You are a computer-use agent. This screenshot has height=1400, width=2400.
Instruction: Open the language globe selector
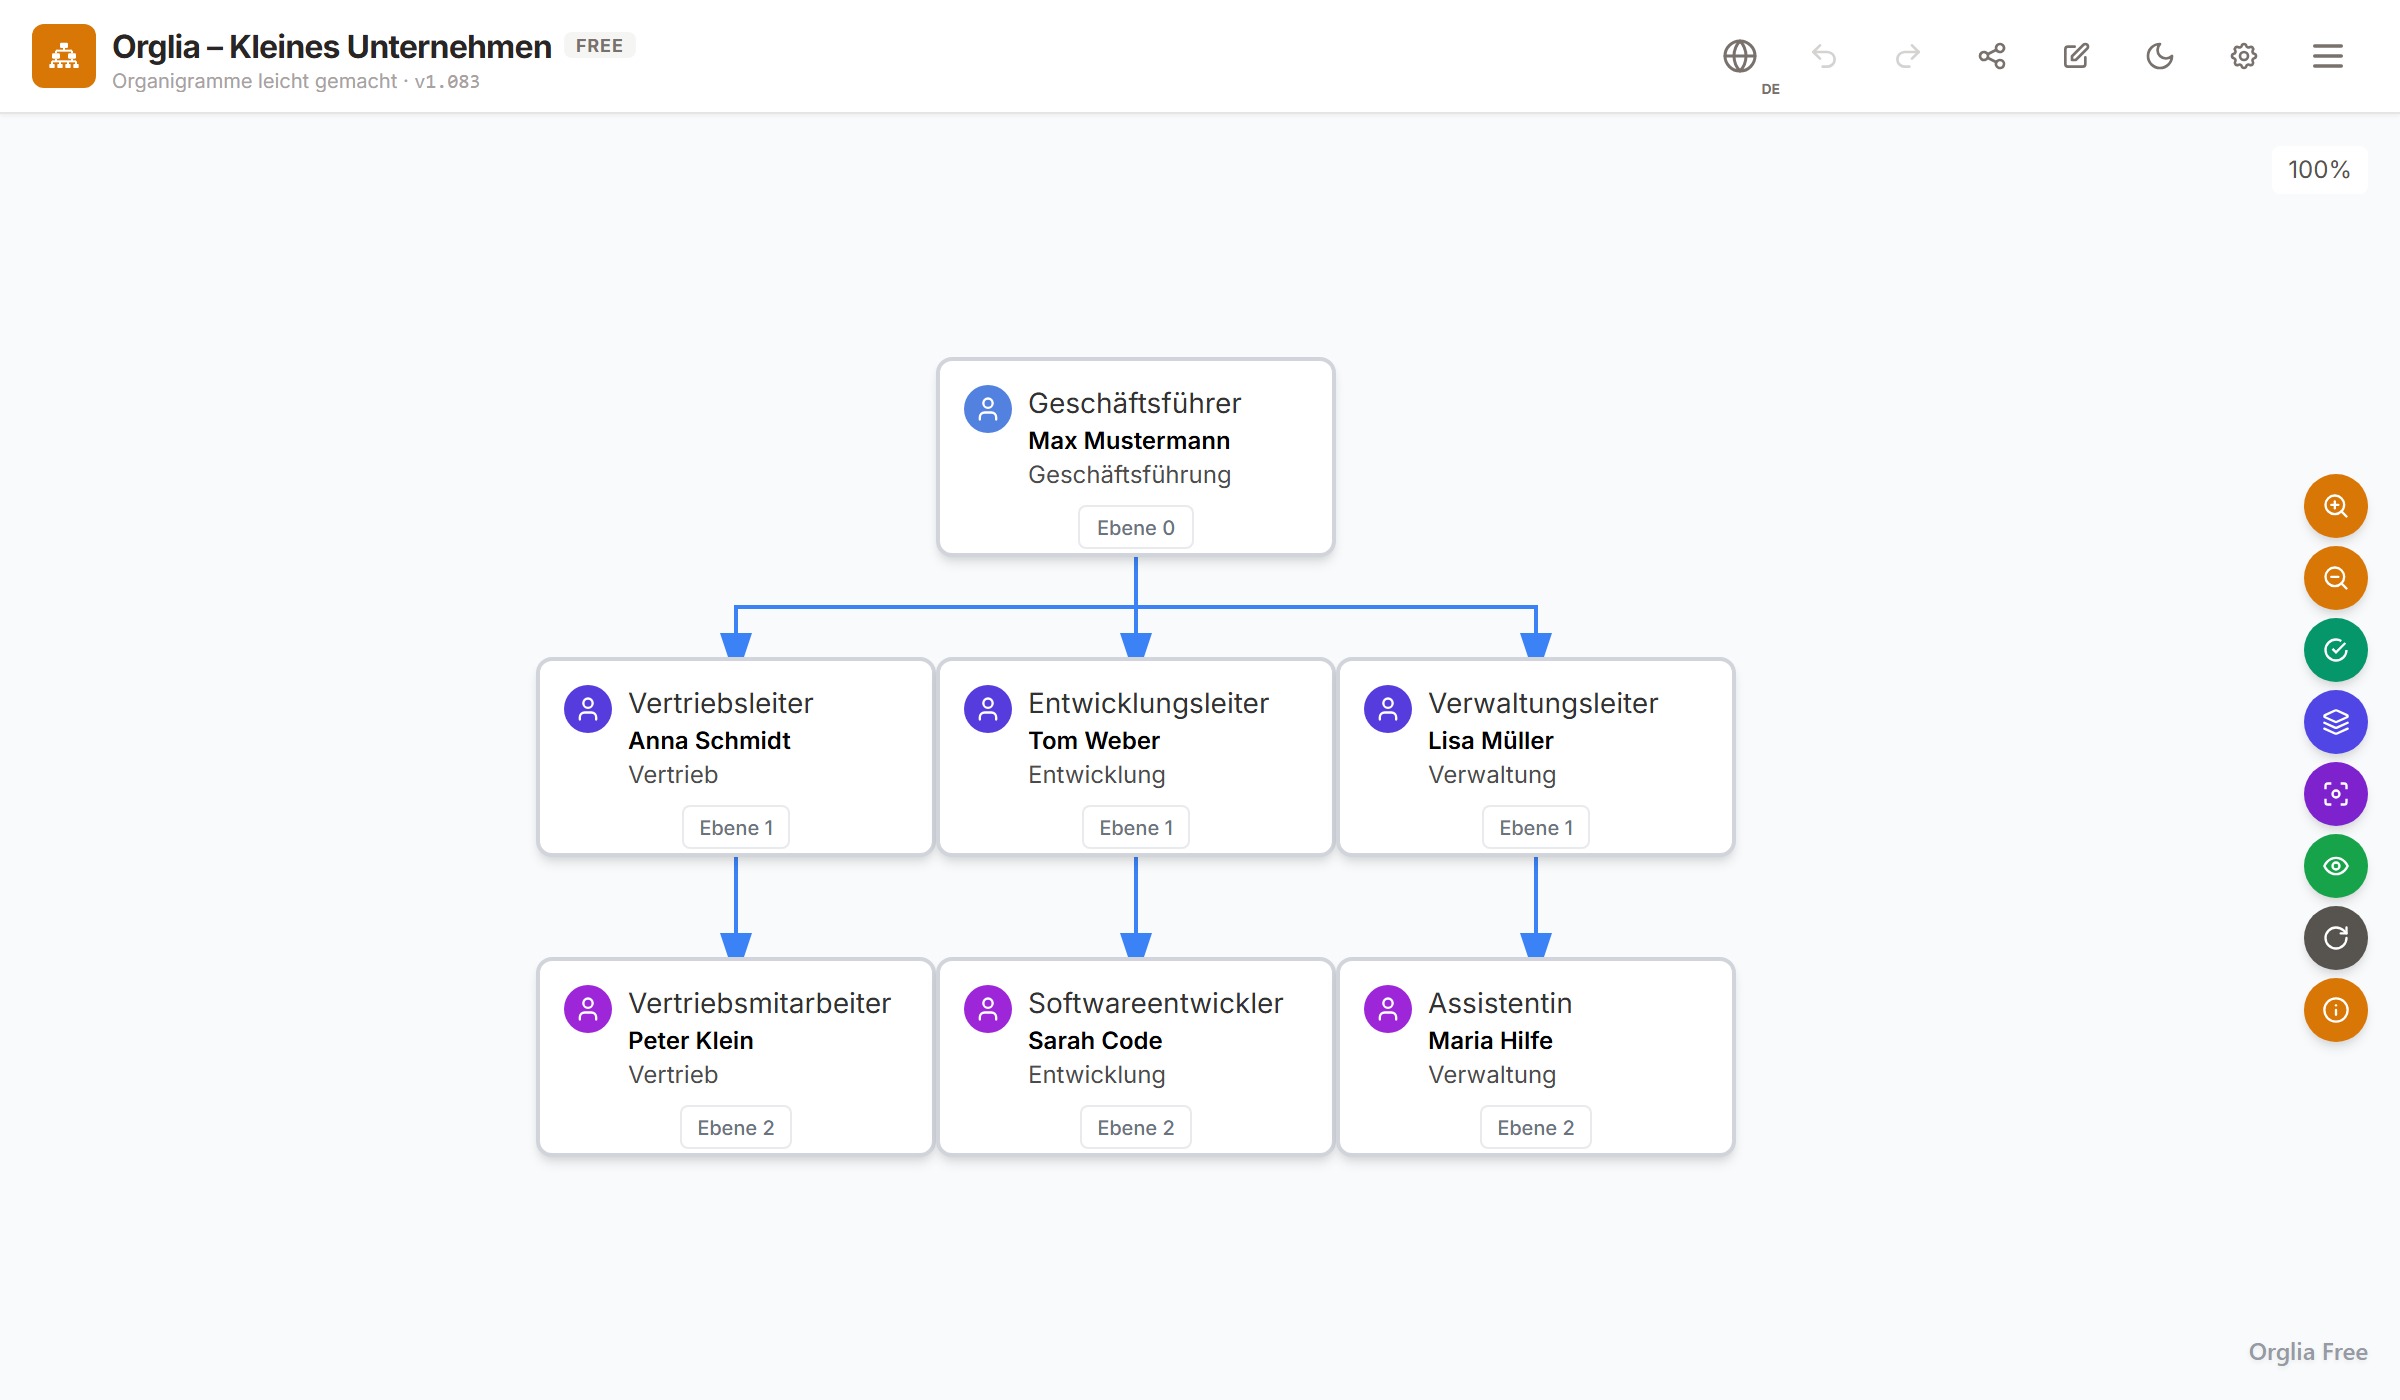1740,56
